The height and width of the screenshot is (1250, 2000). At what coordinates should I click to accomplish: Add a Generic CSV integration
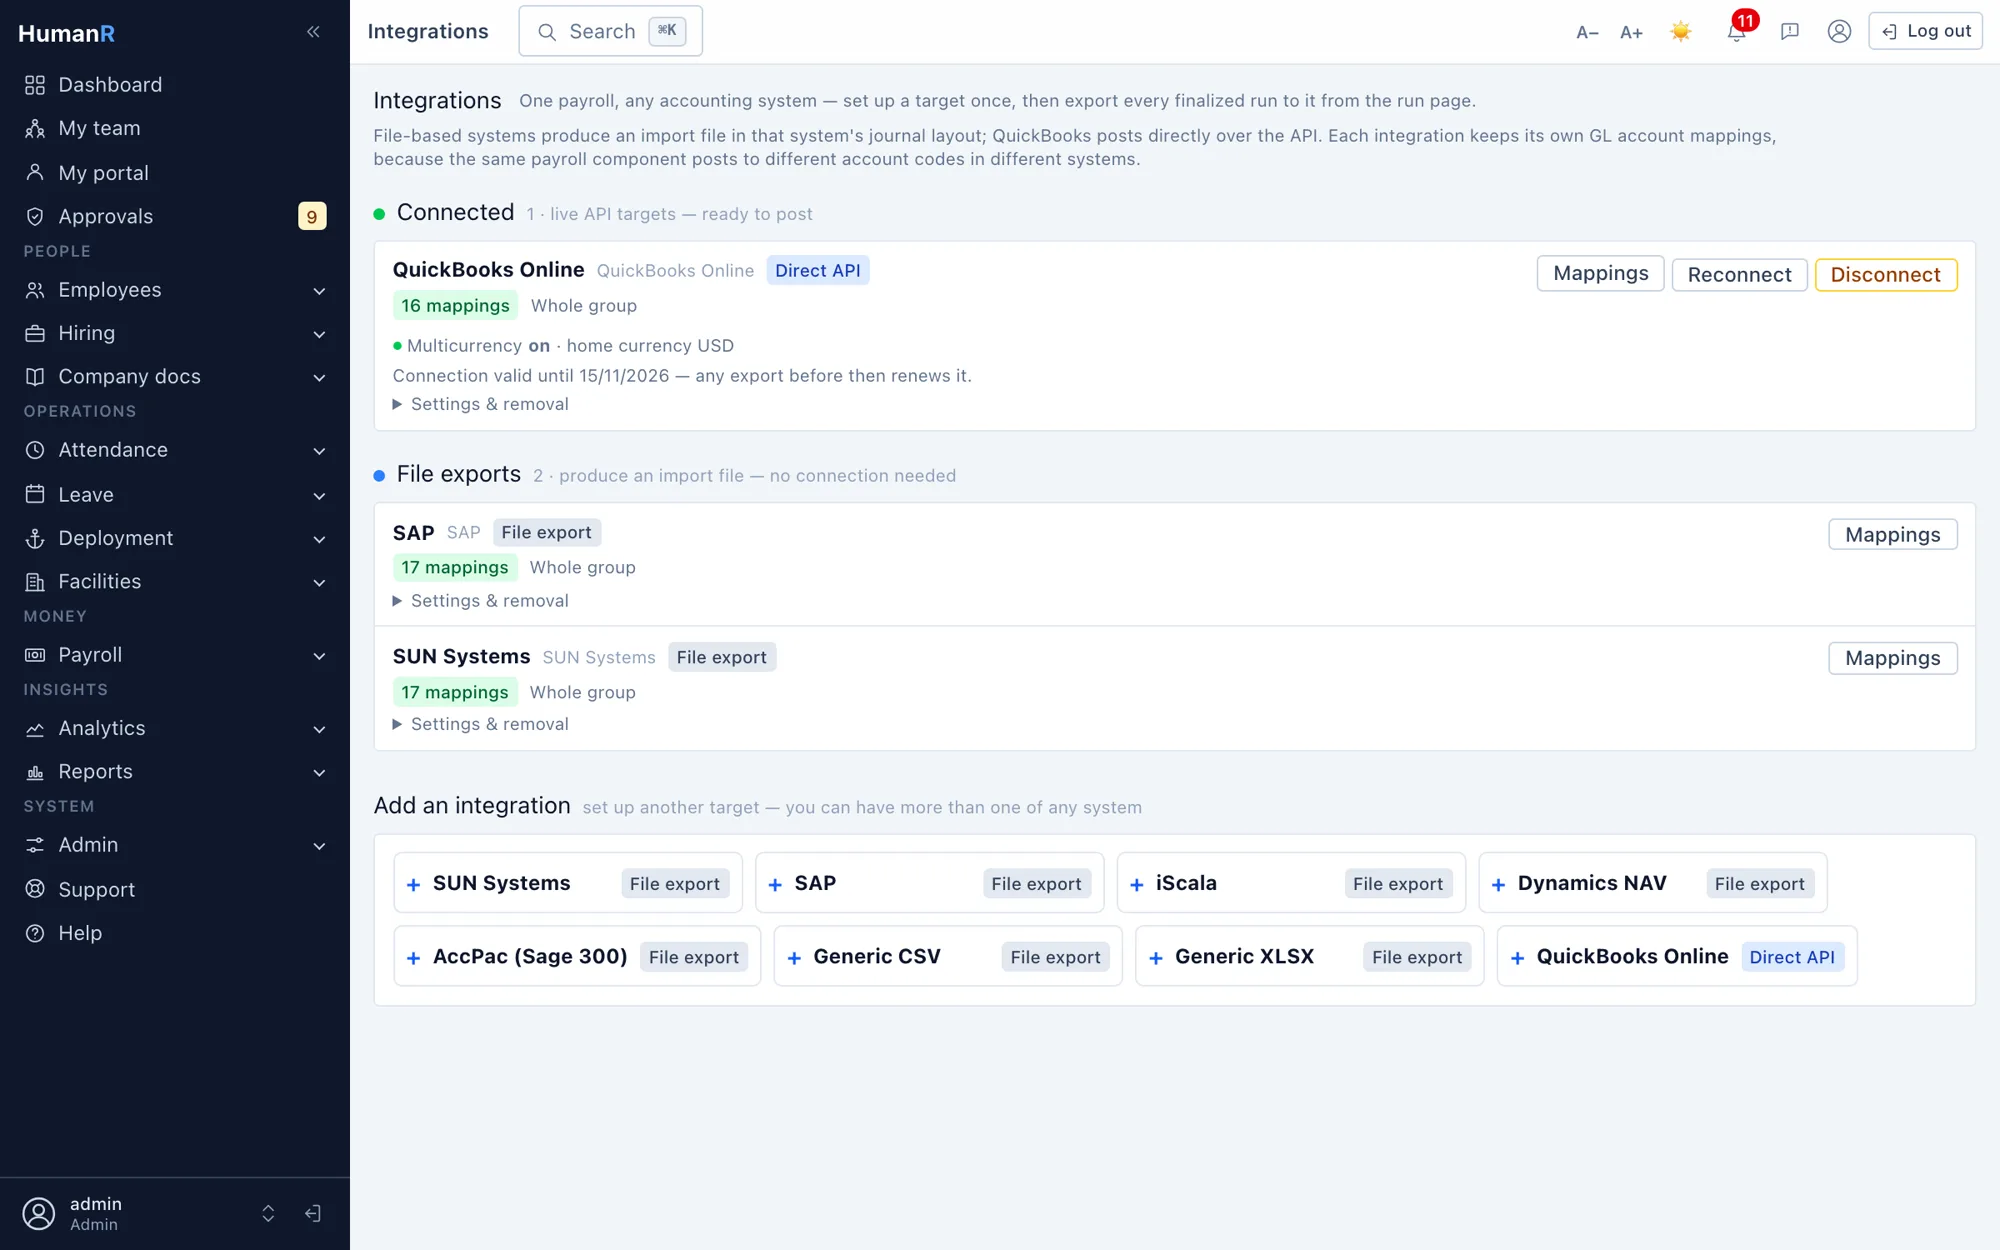(948, 956)
